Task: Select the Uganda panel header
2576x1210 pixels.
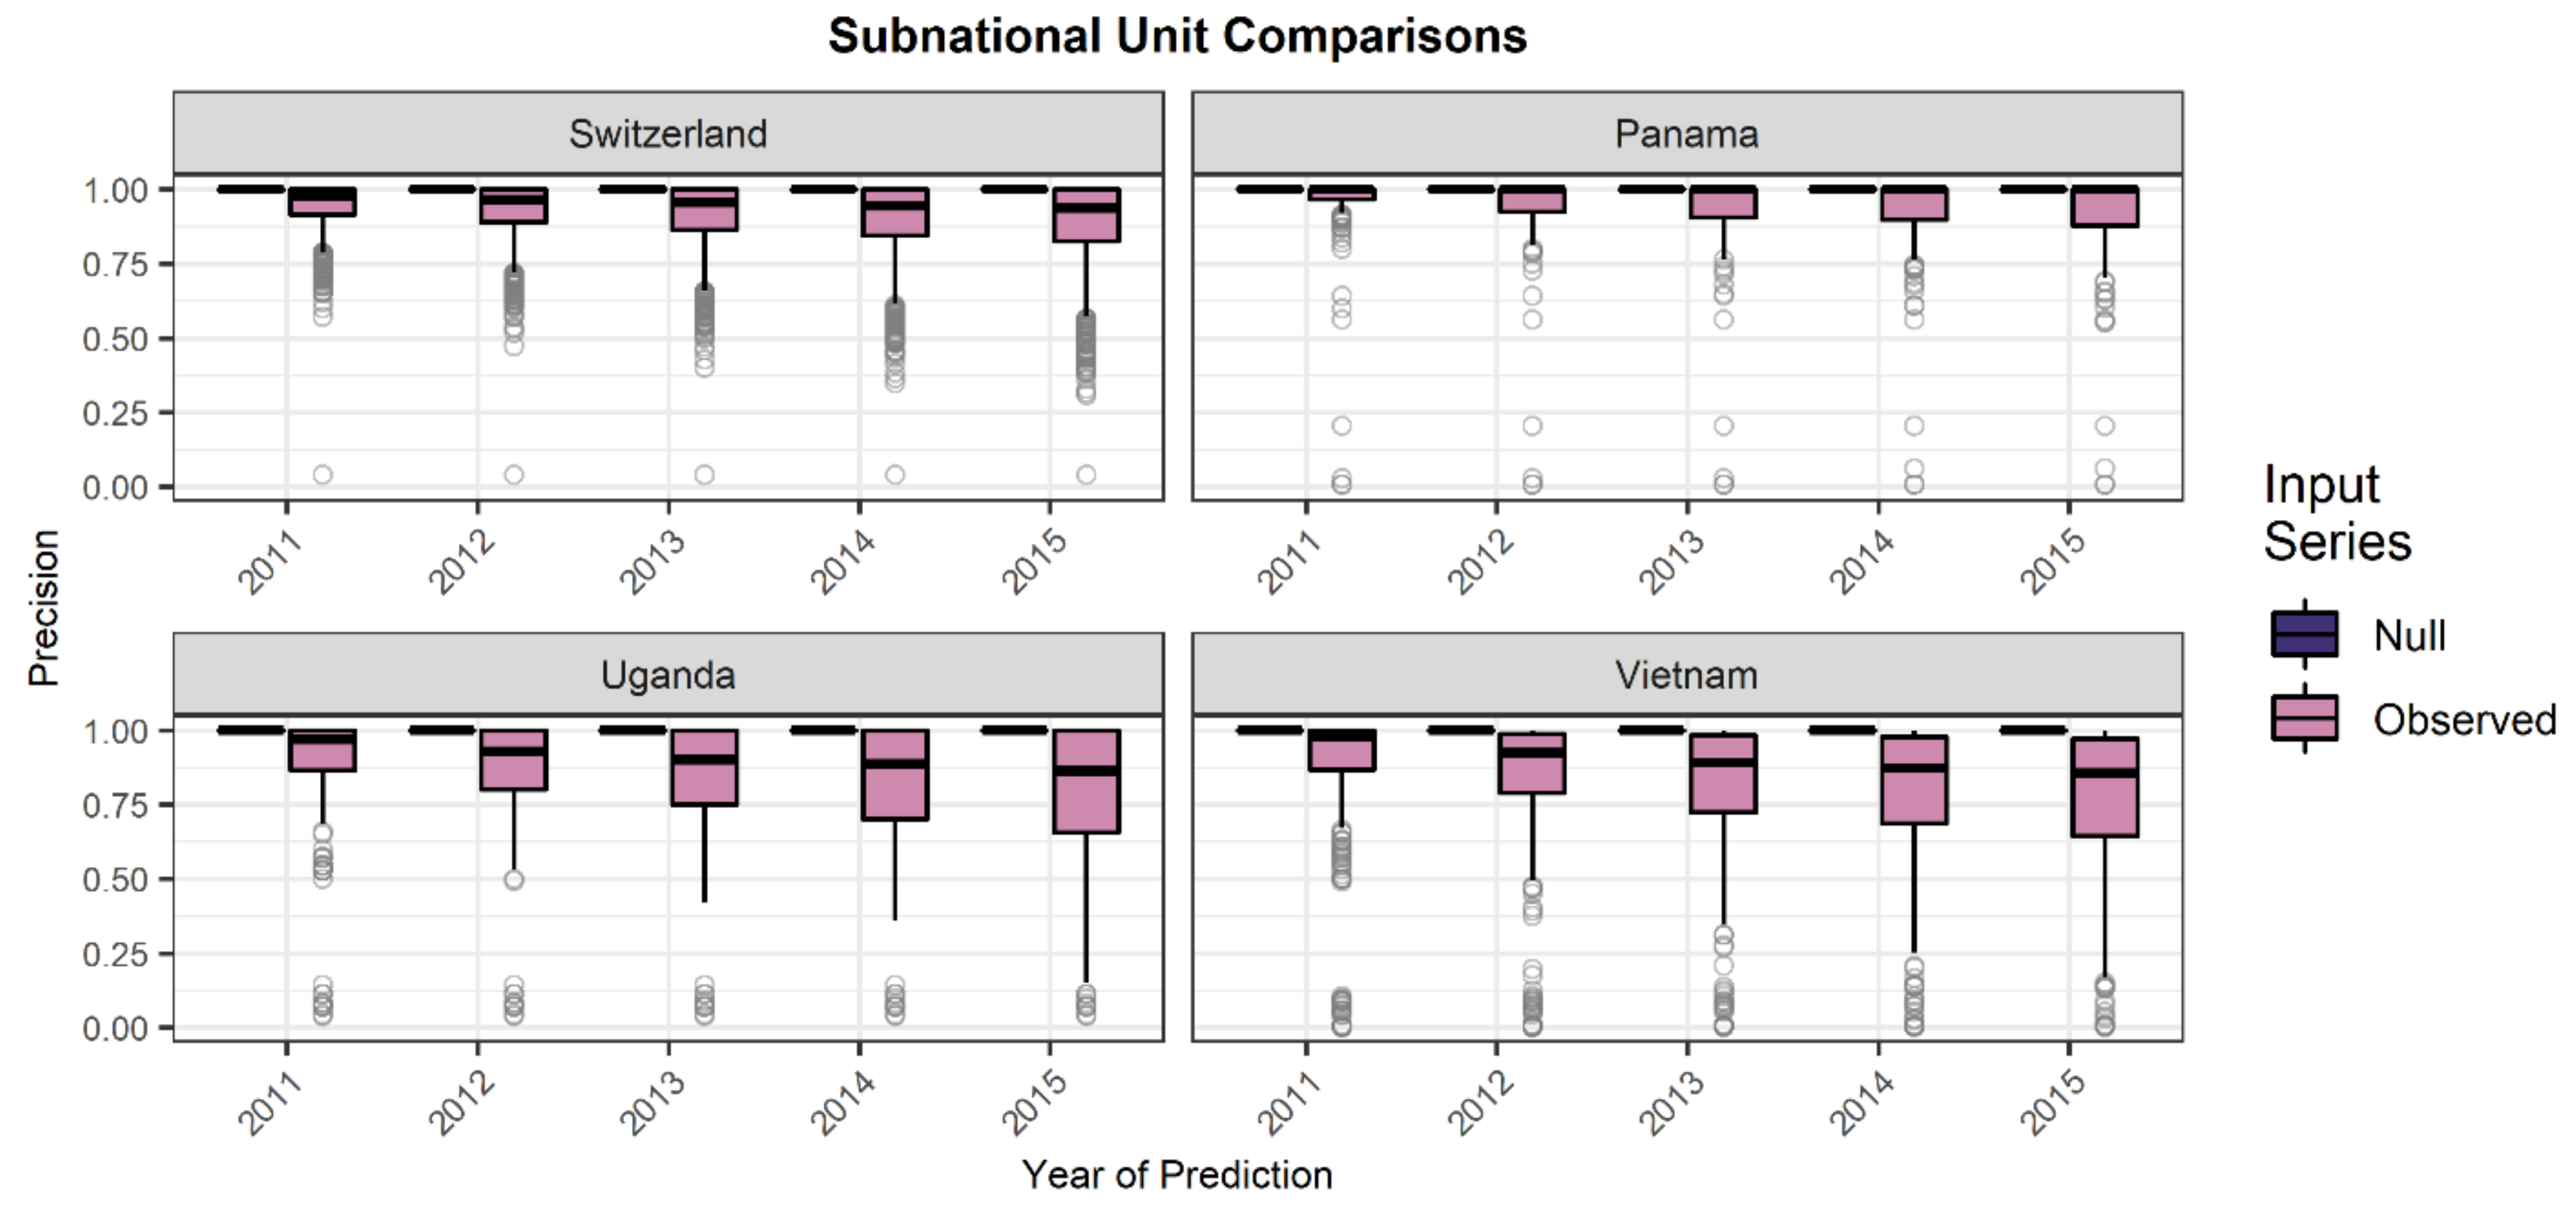Action: [668, 675]
